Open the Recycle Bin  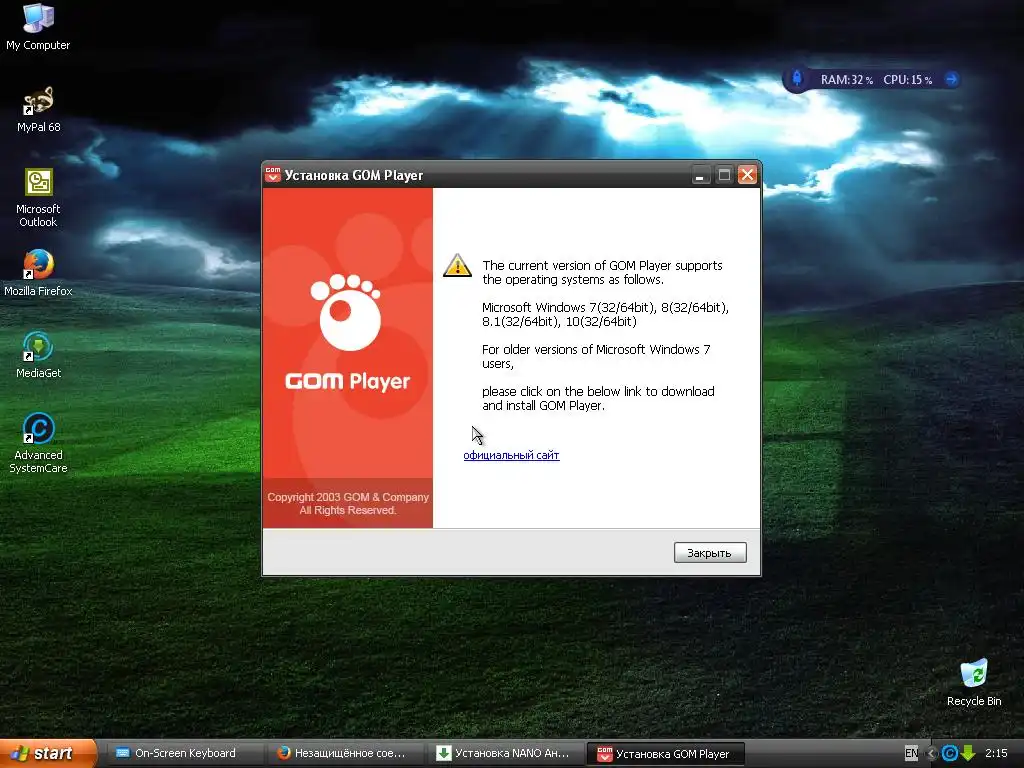[x=974, y=683]
